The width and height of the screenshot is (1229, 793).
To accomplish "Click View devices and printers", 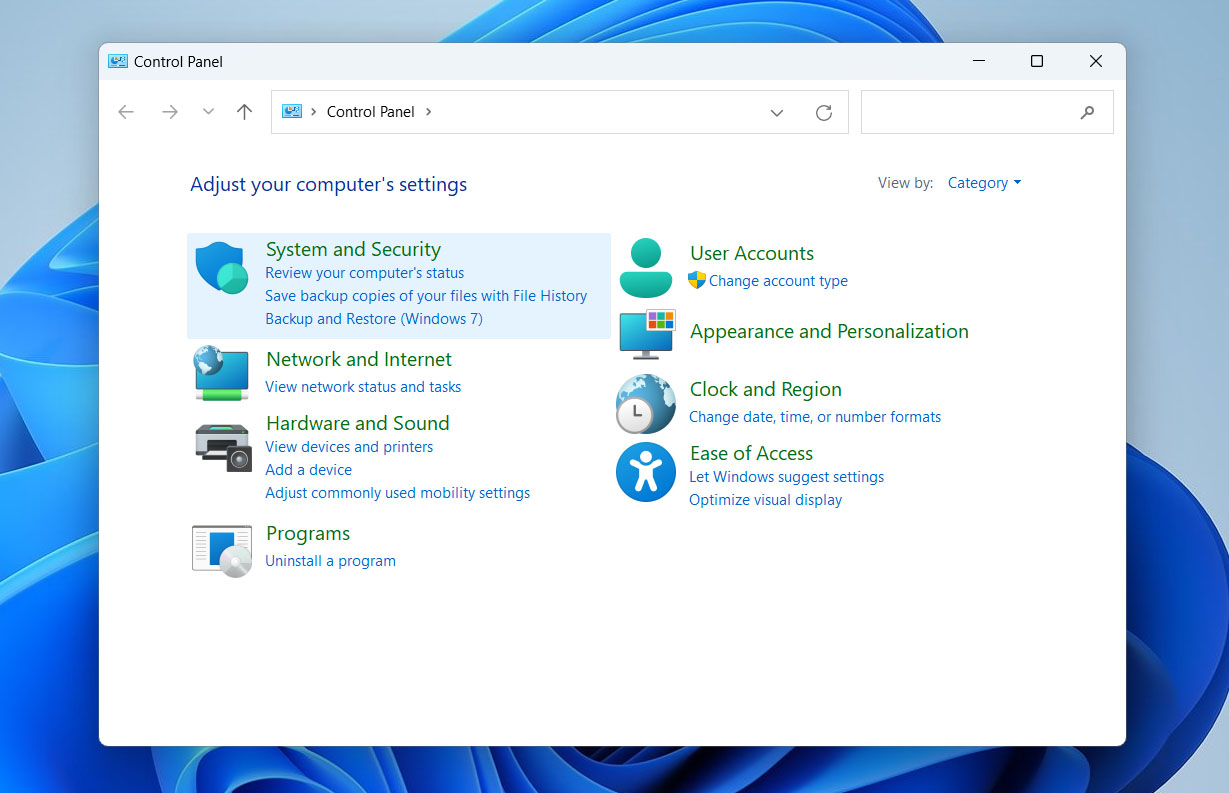I will 349,447.
